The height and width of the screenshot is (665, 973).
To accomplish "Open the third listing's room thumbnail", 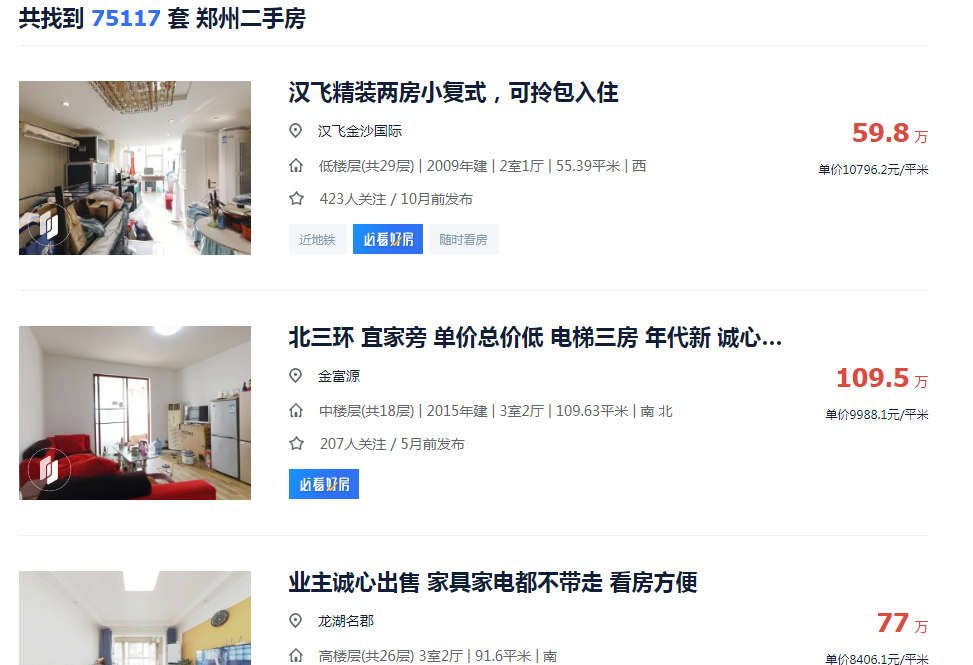I will (x=135, y=618).
